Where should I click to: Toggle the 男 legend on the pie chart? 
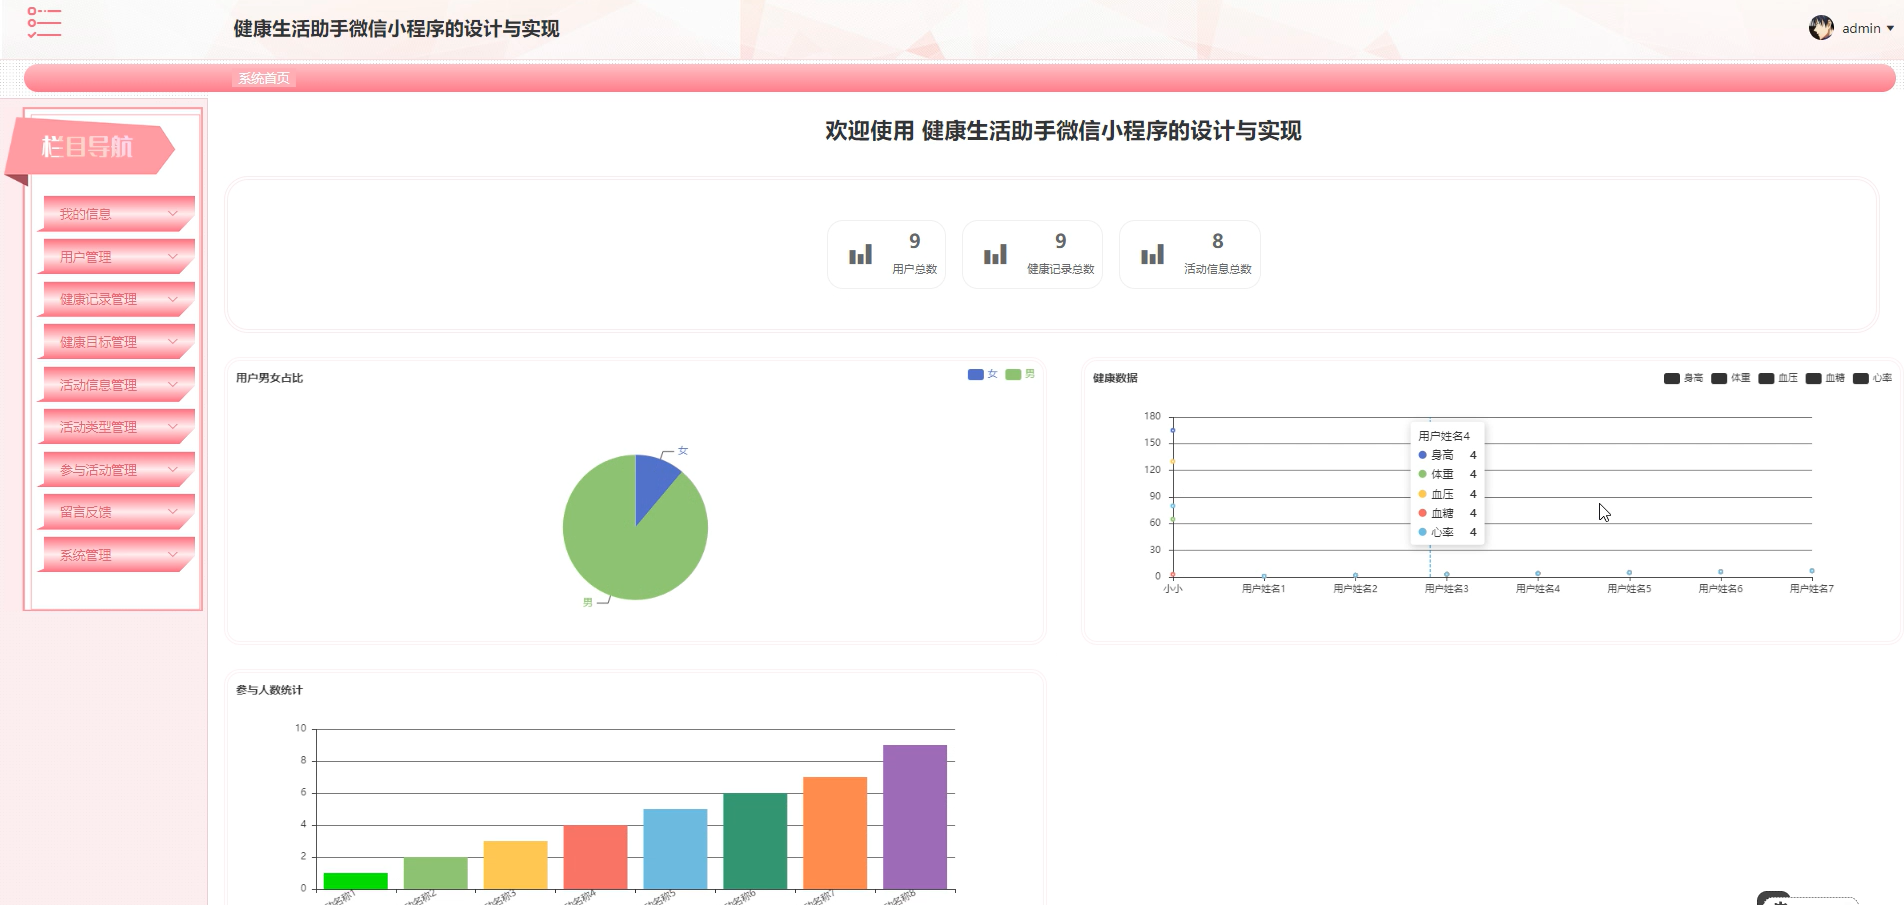[1023, 374]
